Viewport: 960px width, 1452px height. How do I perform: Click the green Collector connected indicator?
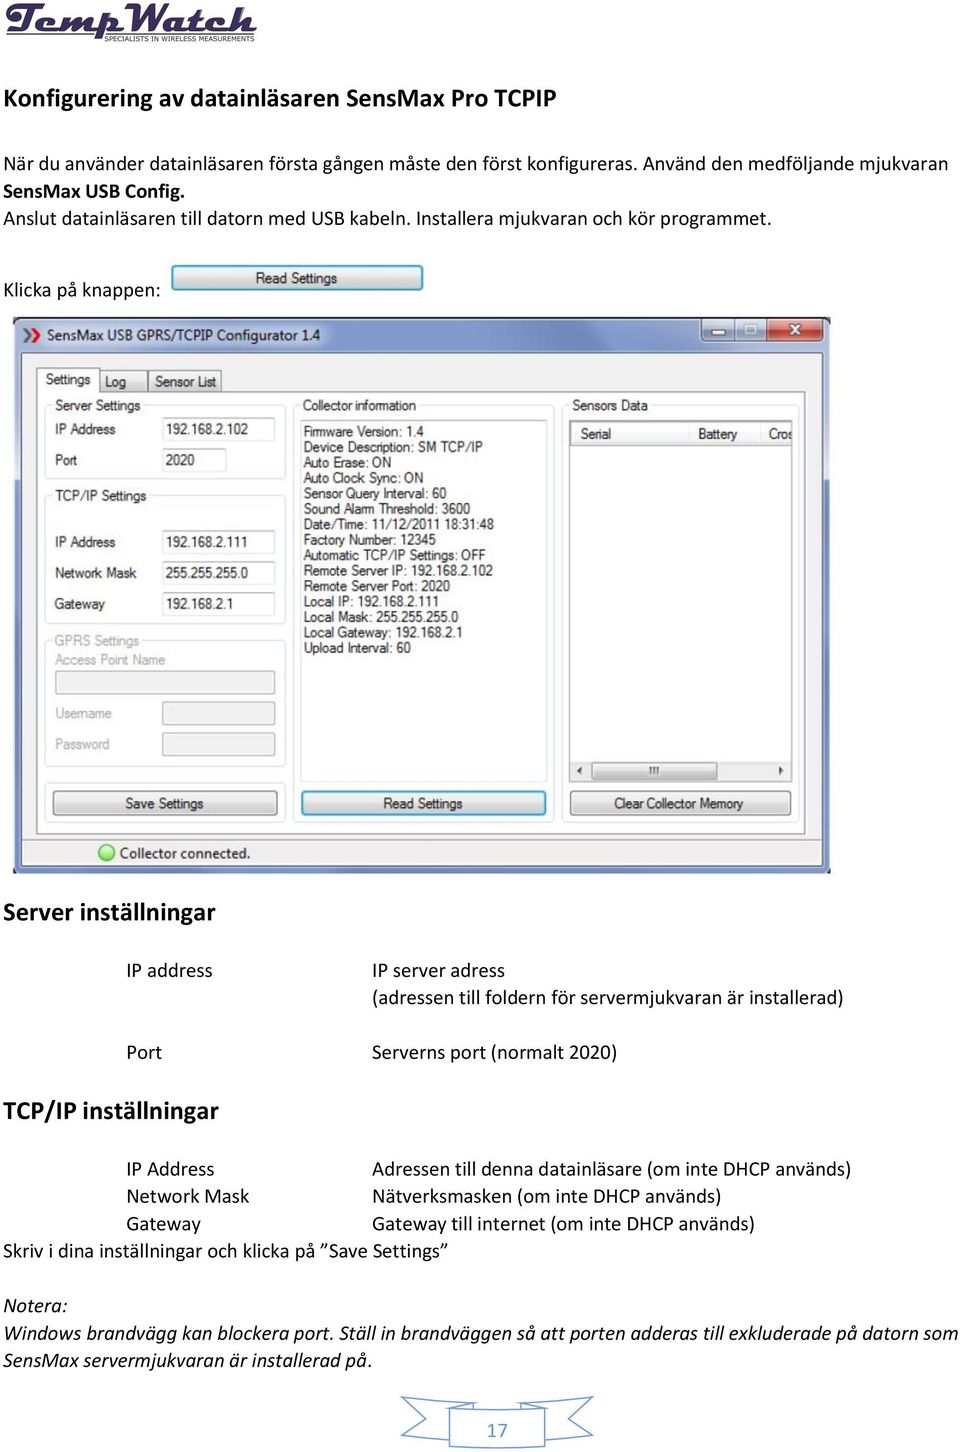[x=107, y=853]
